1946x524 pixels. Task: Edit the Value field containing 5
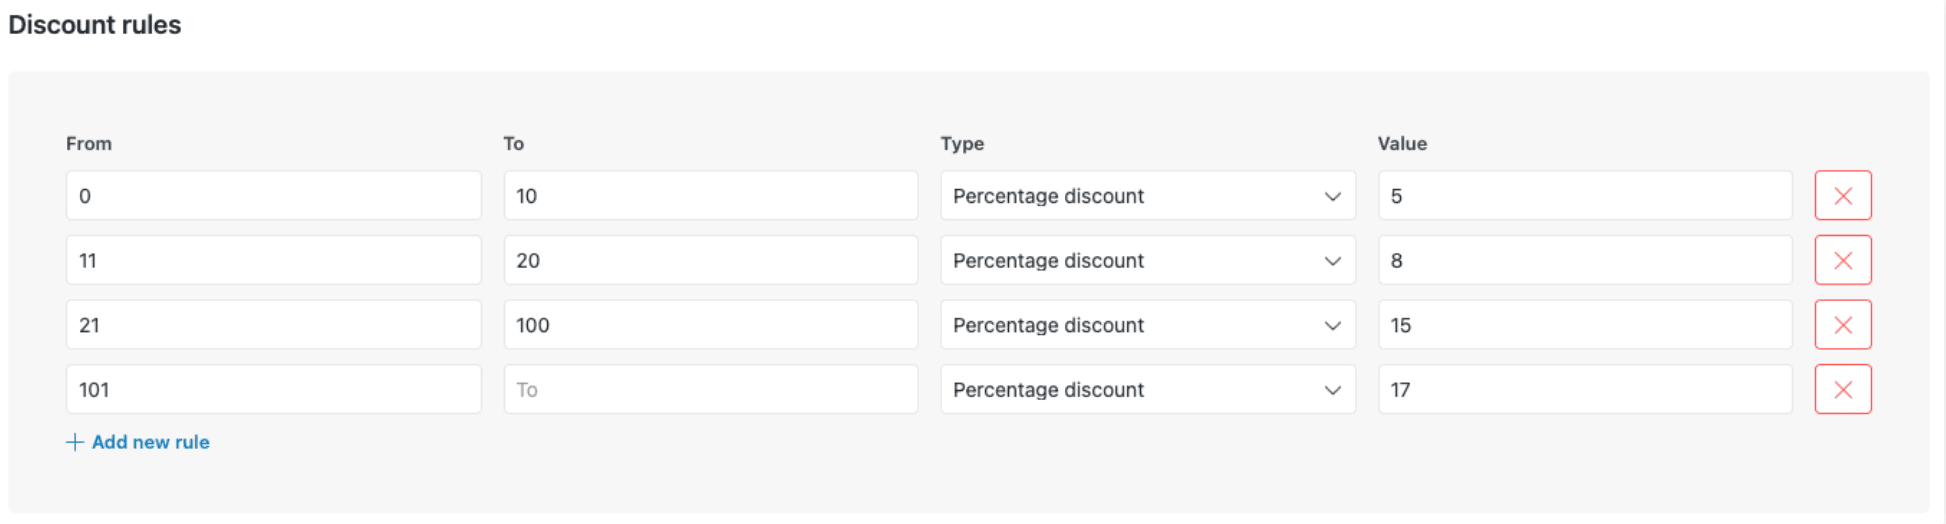1585,196
